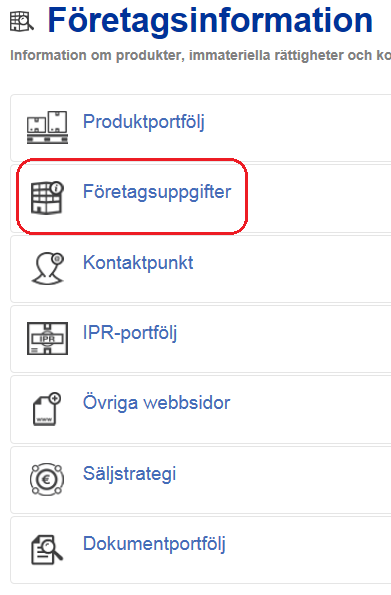Click the small building icon beside the page title
The width and height of the screenshot is (391, 595).
pos(22,21)
